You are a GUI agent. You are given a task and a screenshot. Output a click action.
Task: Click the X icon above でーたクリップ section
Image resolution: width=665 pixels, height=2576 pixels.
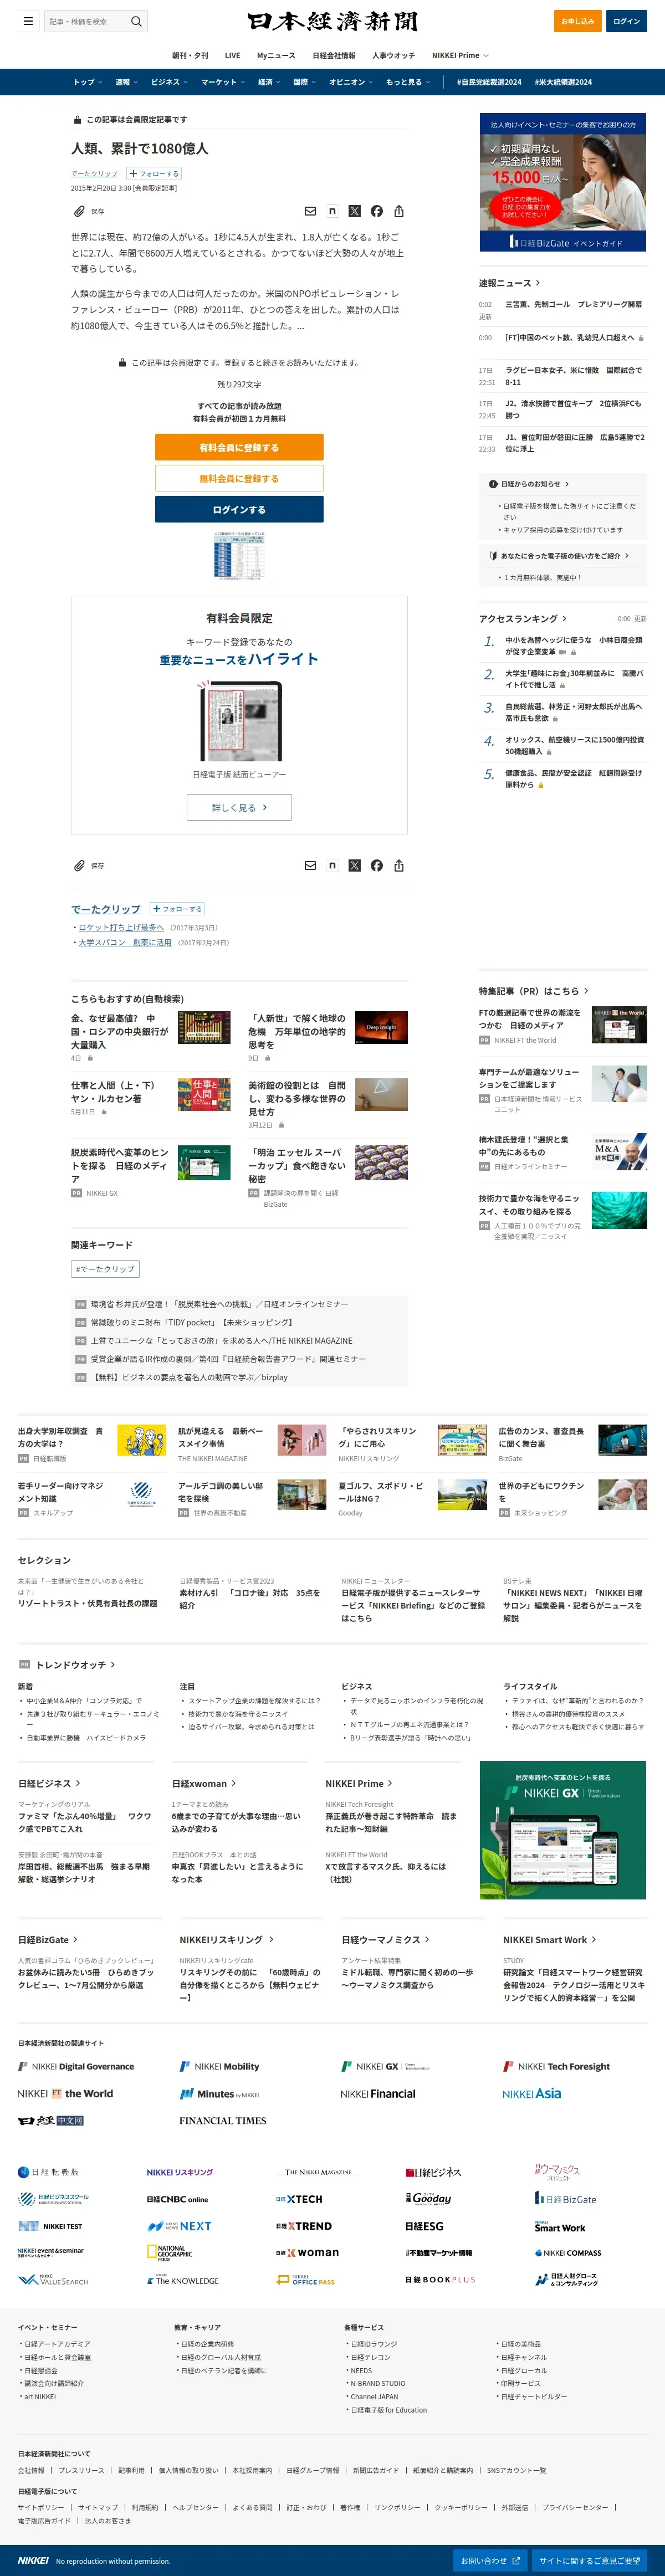click(x=354, y=865)
